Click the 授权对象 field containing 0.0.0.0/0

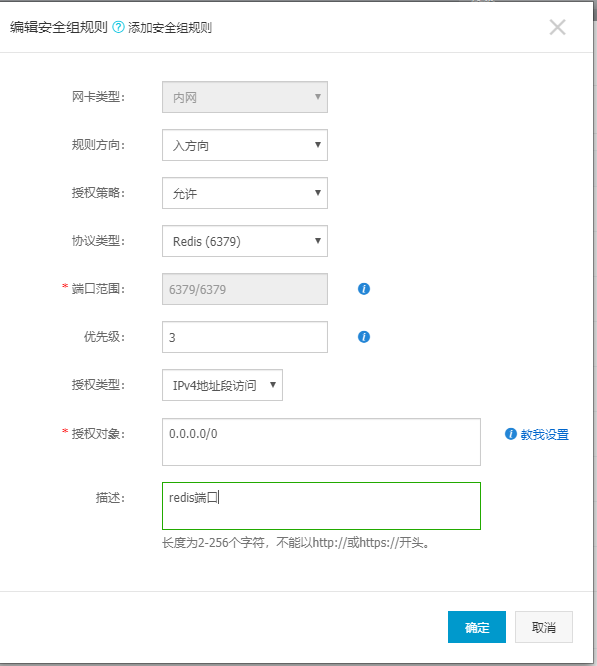321,442
